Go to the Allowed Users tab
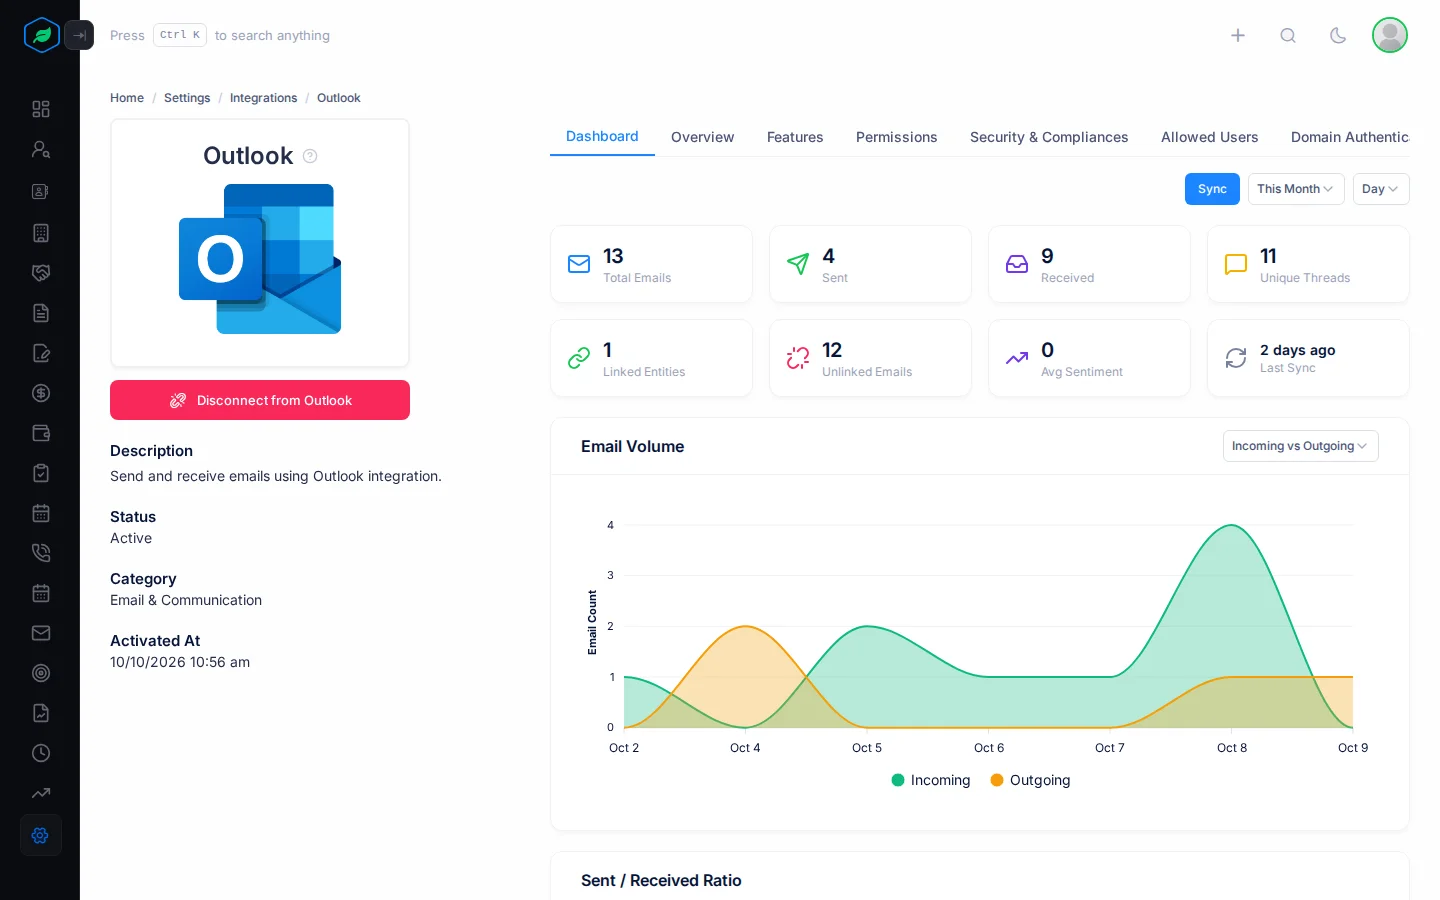This screenshot has width=1440, height=900. click(1210, 137)
